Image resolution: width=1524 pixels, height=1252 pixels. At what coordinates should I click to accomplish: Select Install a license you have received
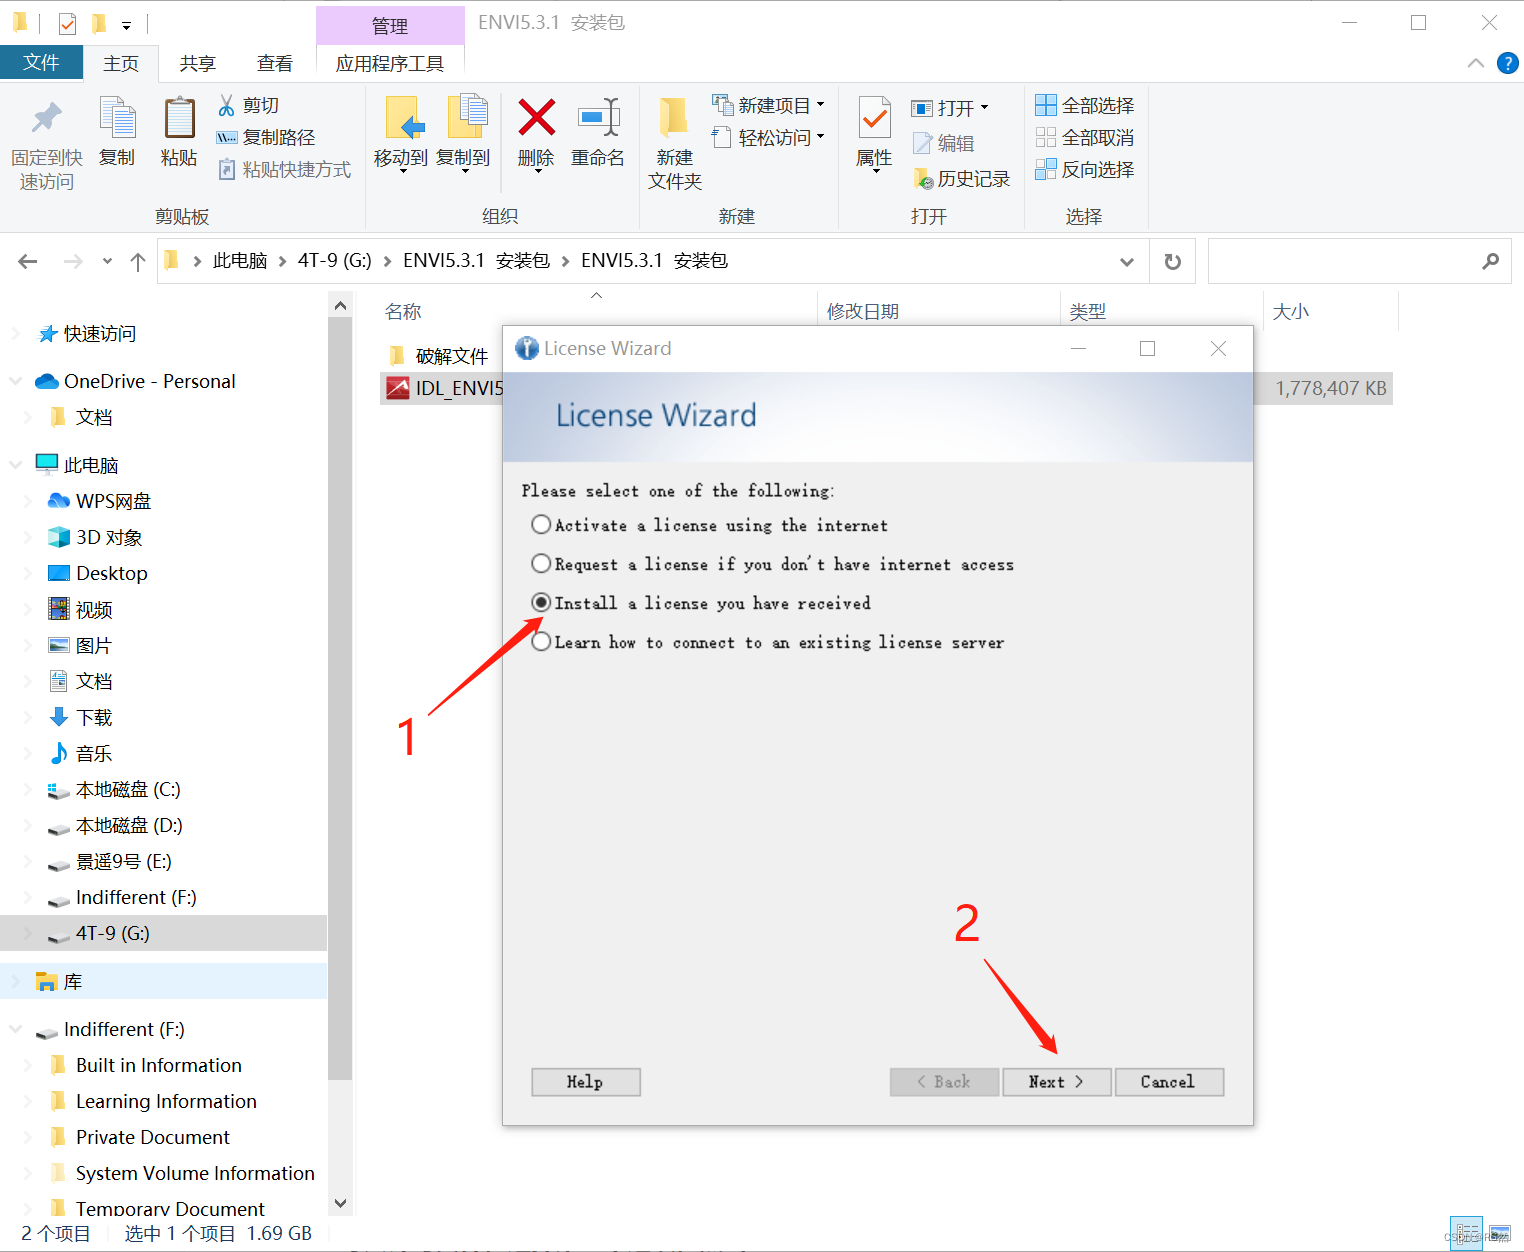(x=541, y=603)
